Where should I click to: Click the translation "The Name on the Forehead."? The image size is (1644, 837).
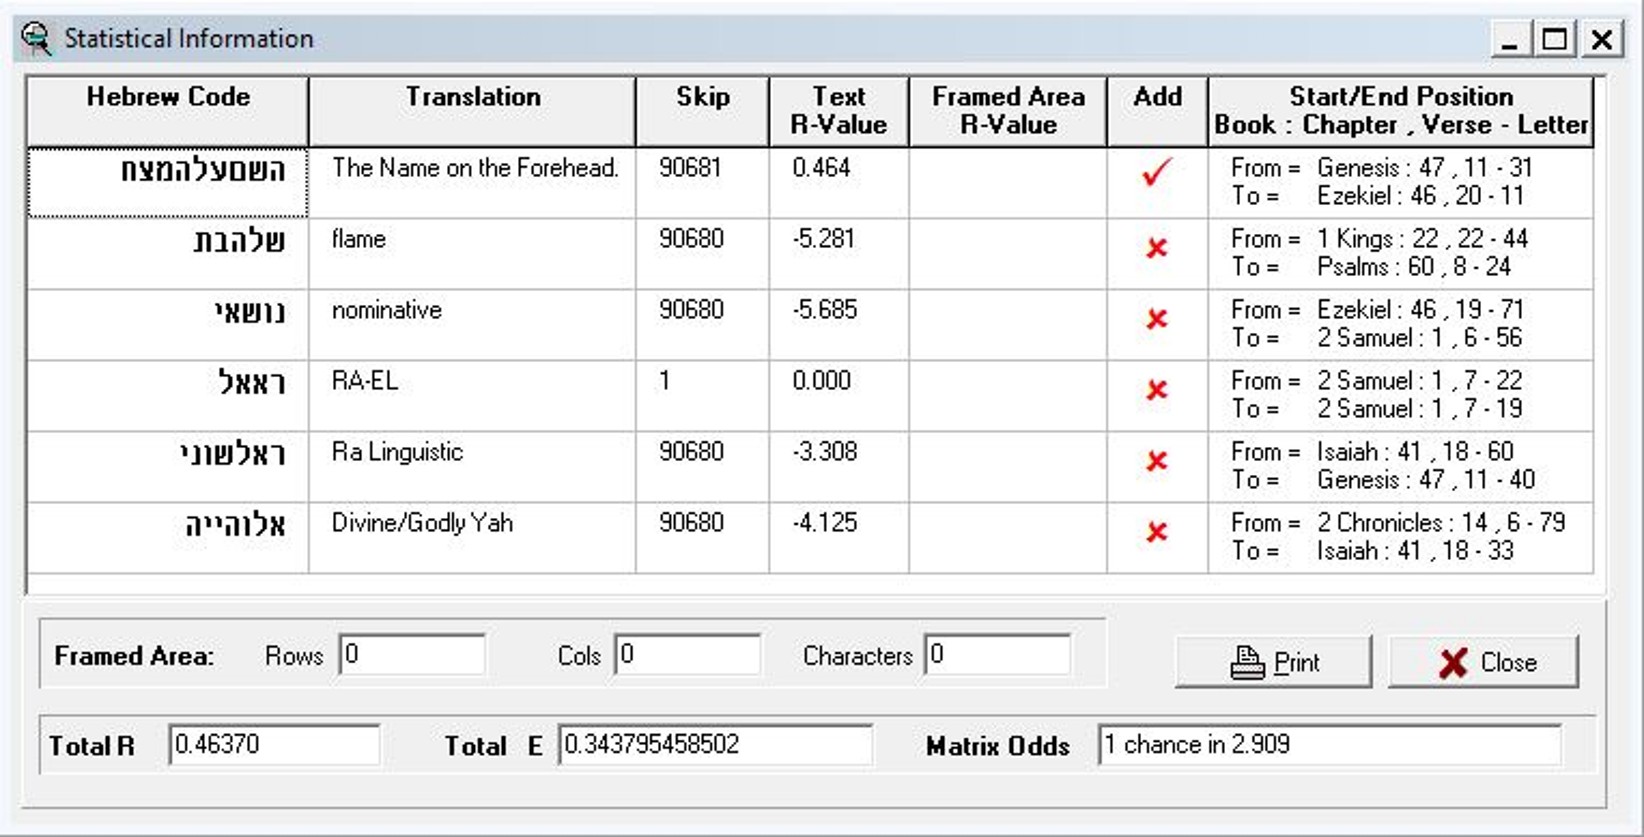[475, 168]
